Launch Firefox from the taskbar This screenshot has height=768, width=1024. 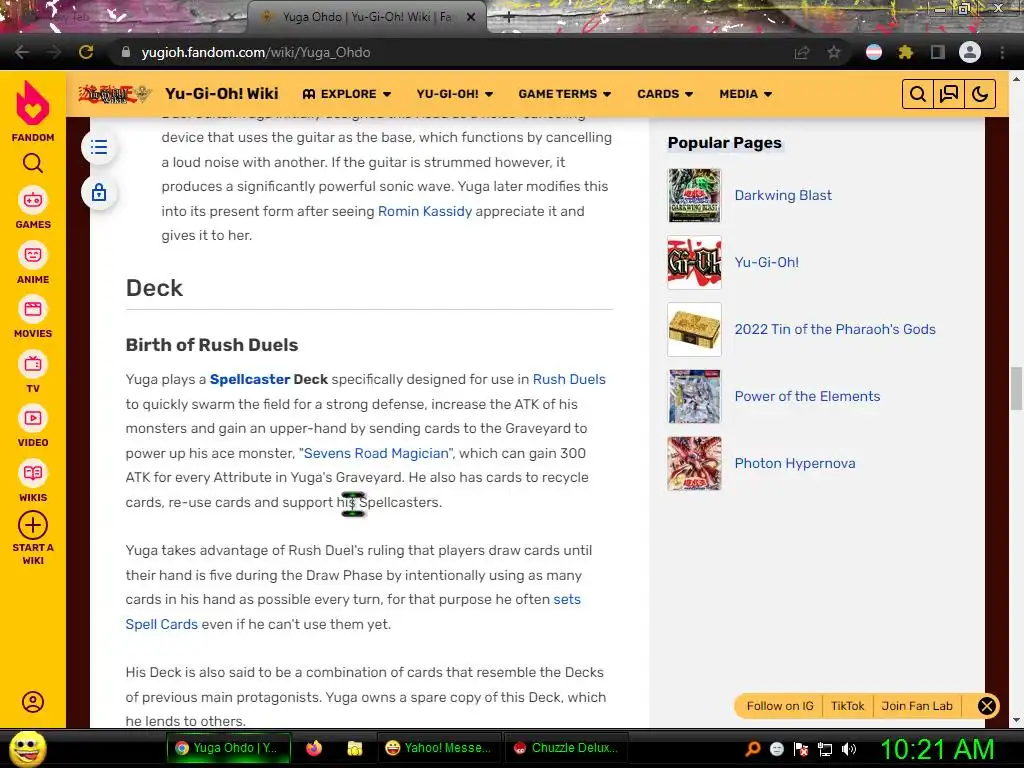point(314,748)
